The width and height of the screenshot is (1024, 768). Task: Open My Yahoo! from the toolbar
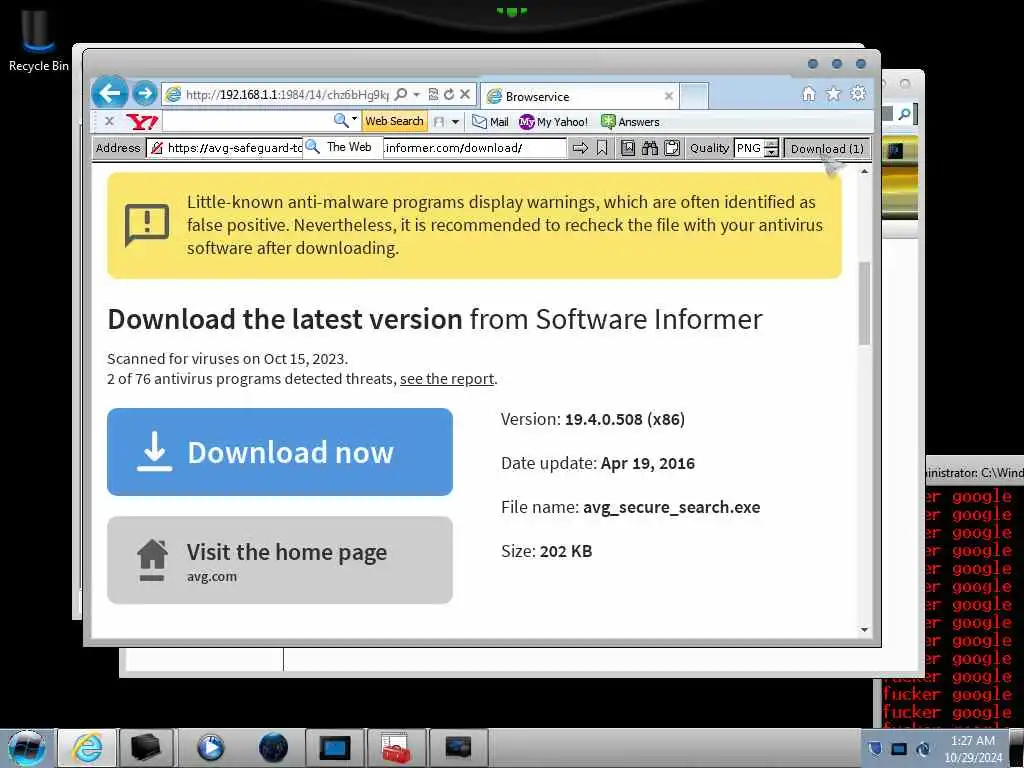(554, 122)
